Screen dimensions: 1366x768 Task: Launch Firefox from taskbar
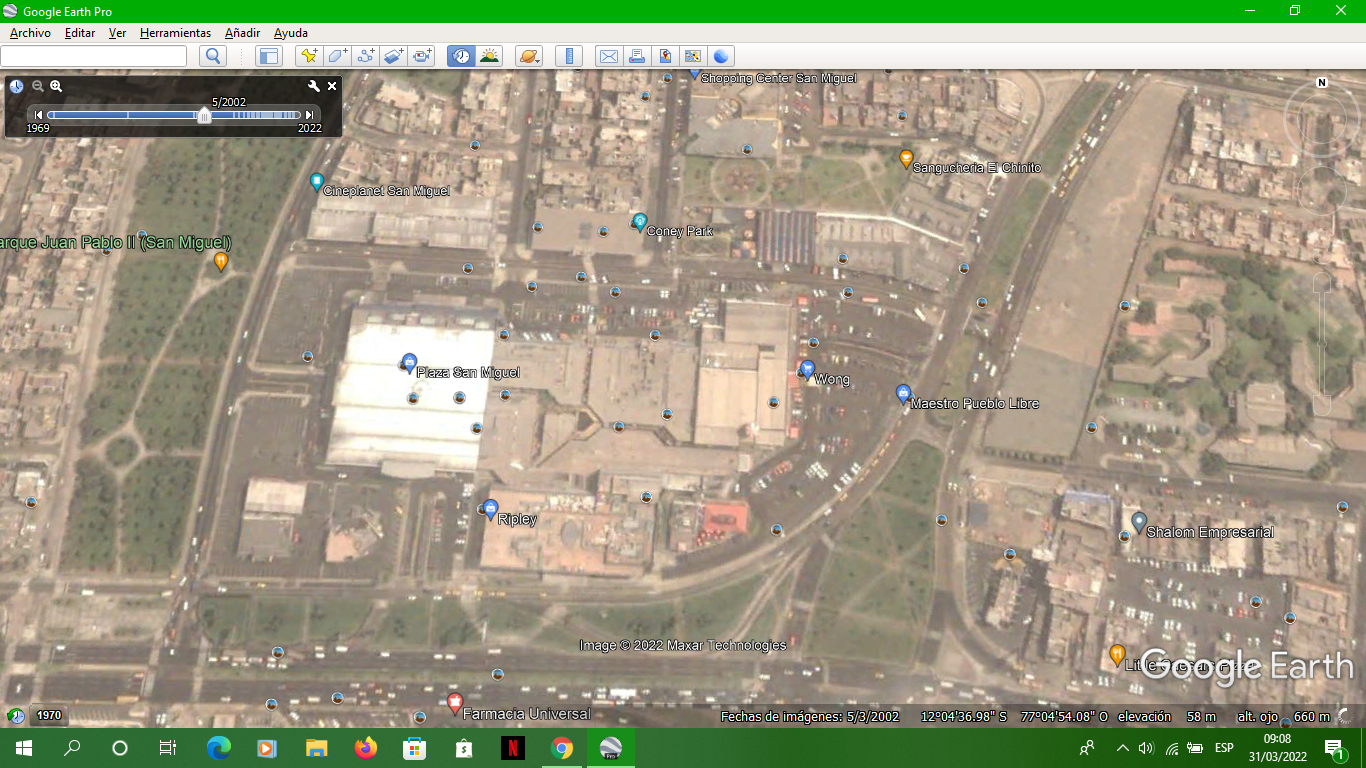tap(365, 748)
